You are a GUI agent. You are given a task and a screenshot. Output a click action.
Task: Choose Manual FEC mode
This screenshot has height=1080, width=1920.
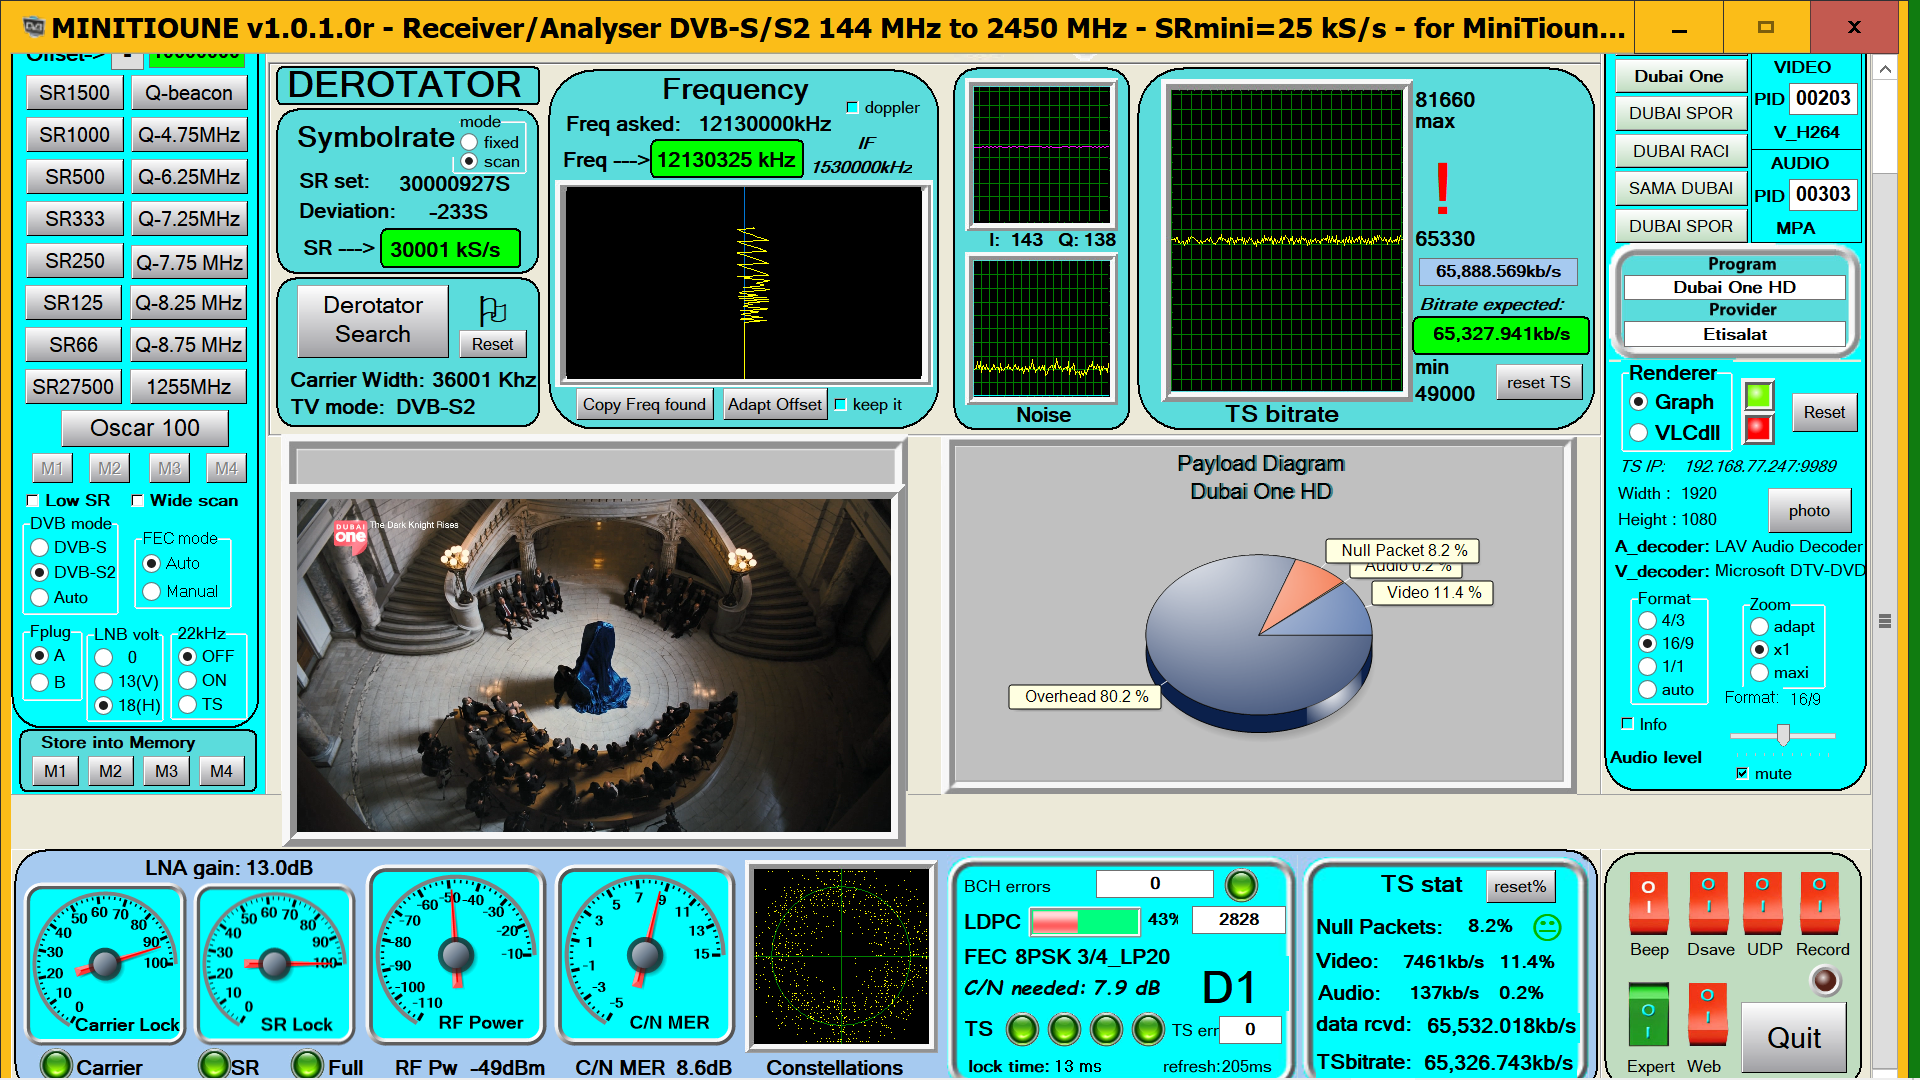pyautogui.click(x=152, y=591)
